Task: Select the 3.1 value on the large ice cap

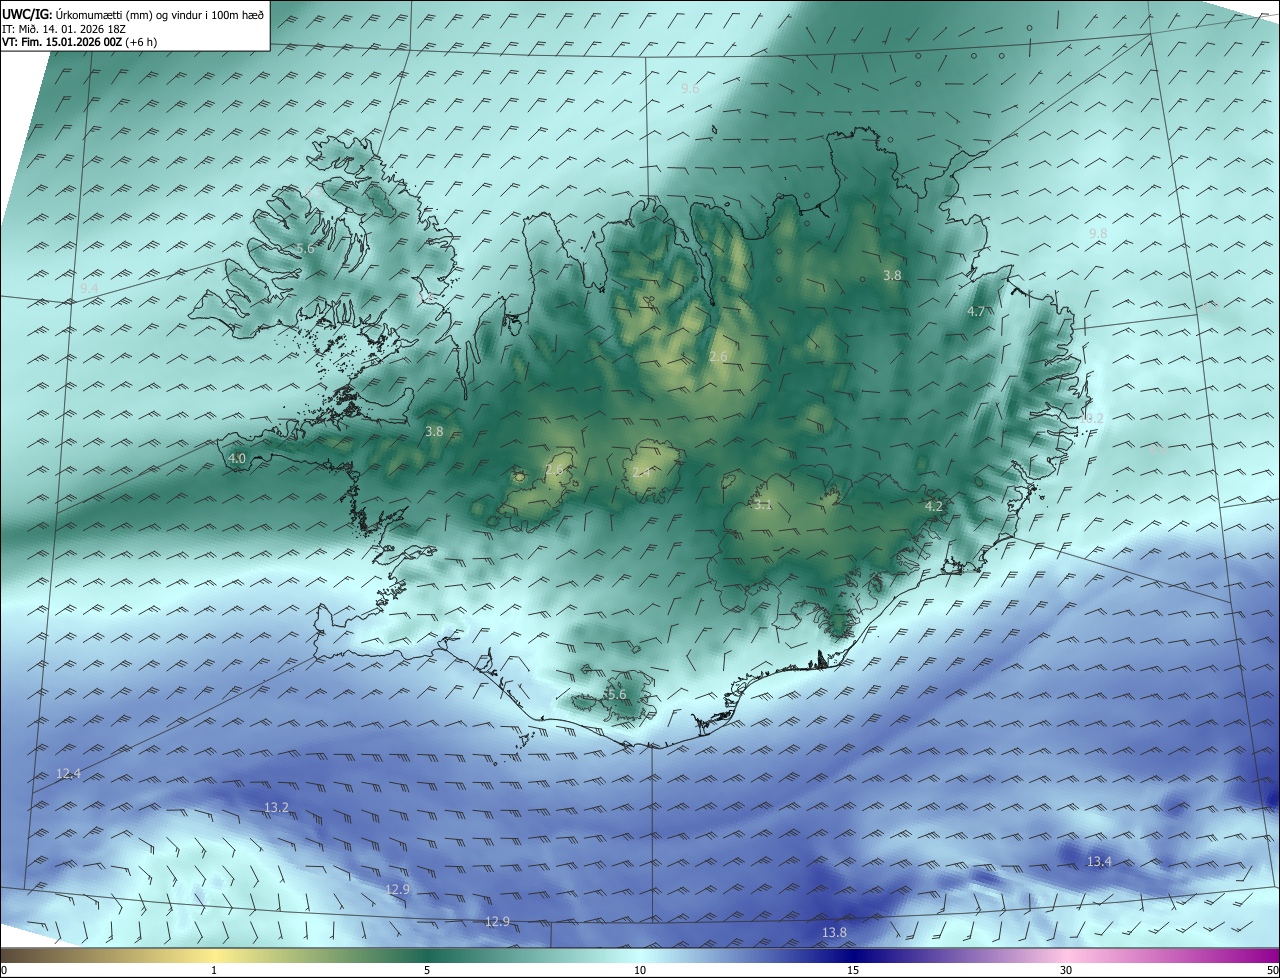Action: [763, 506]
